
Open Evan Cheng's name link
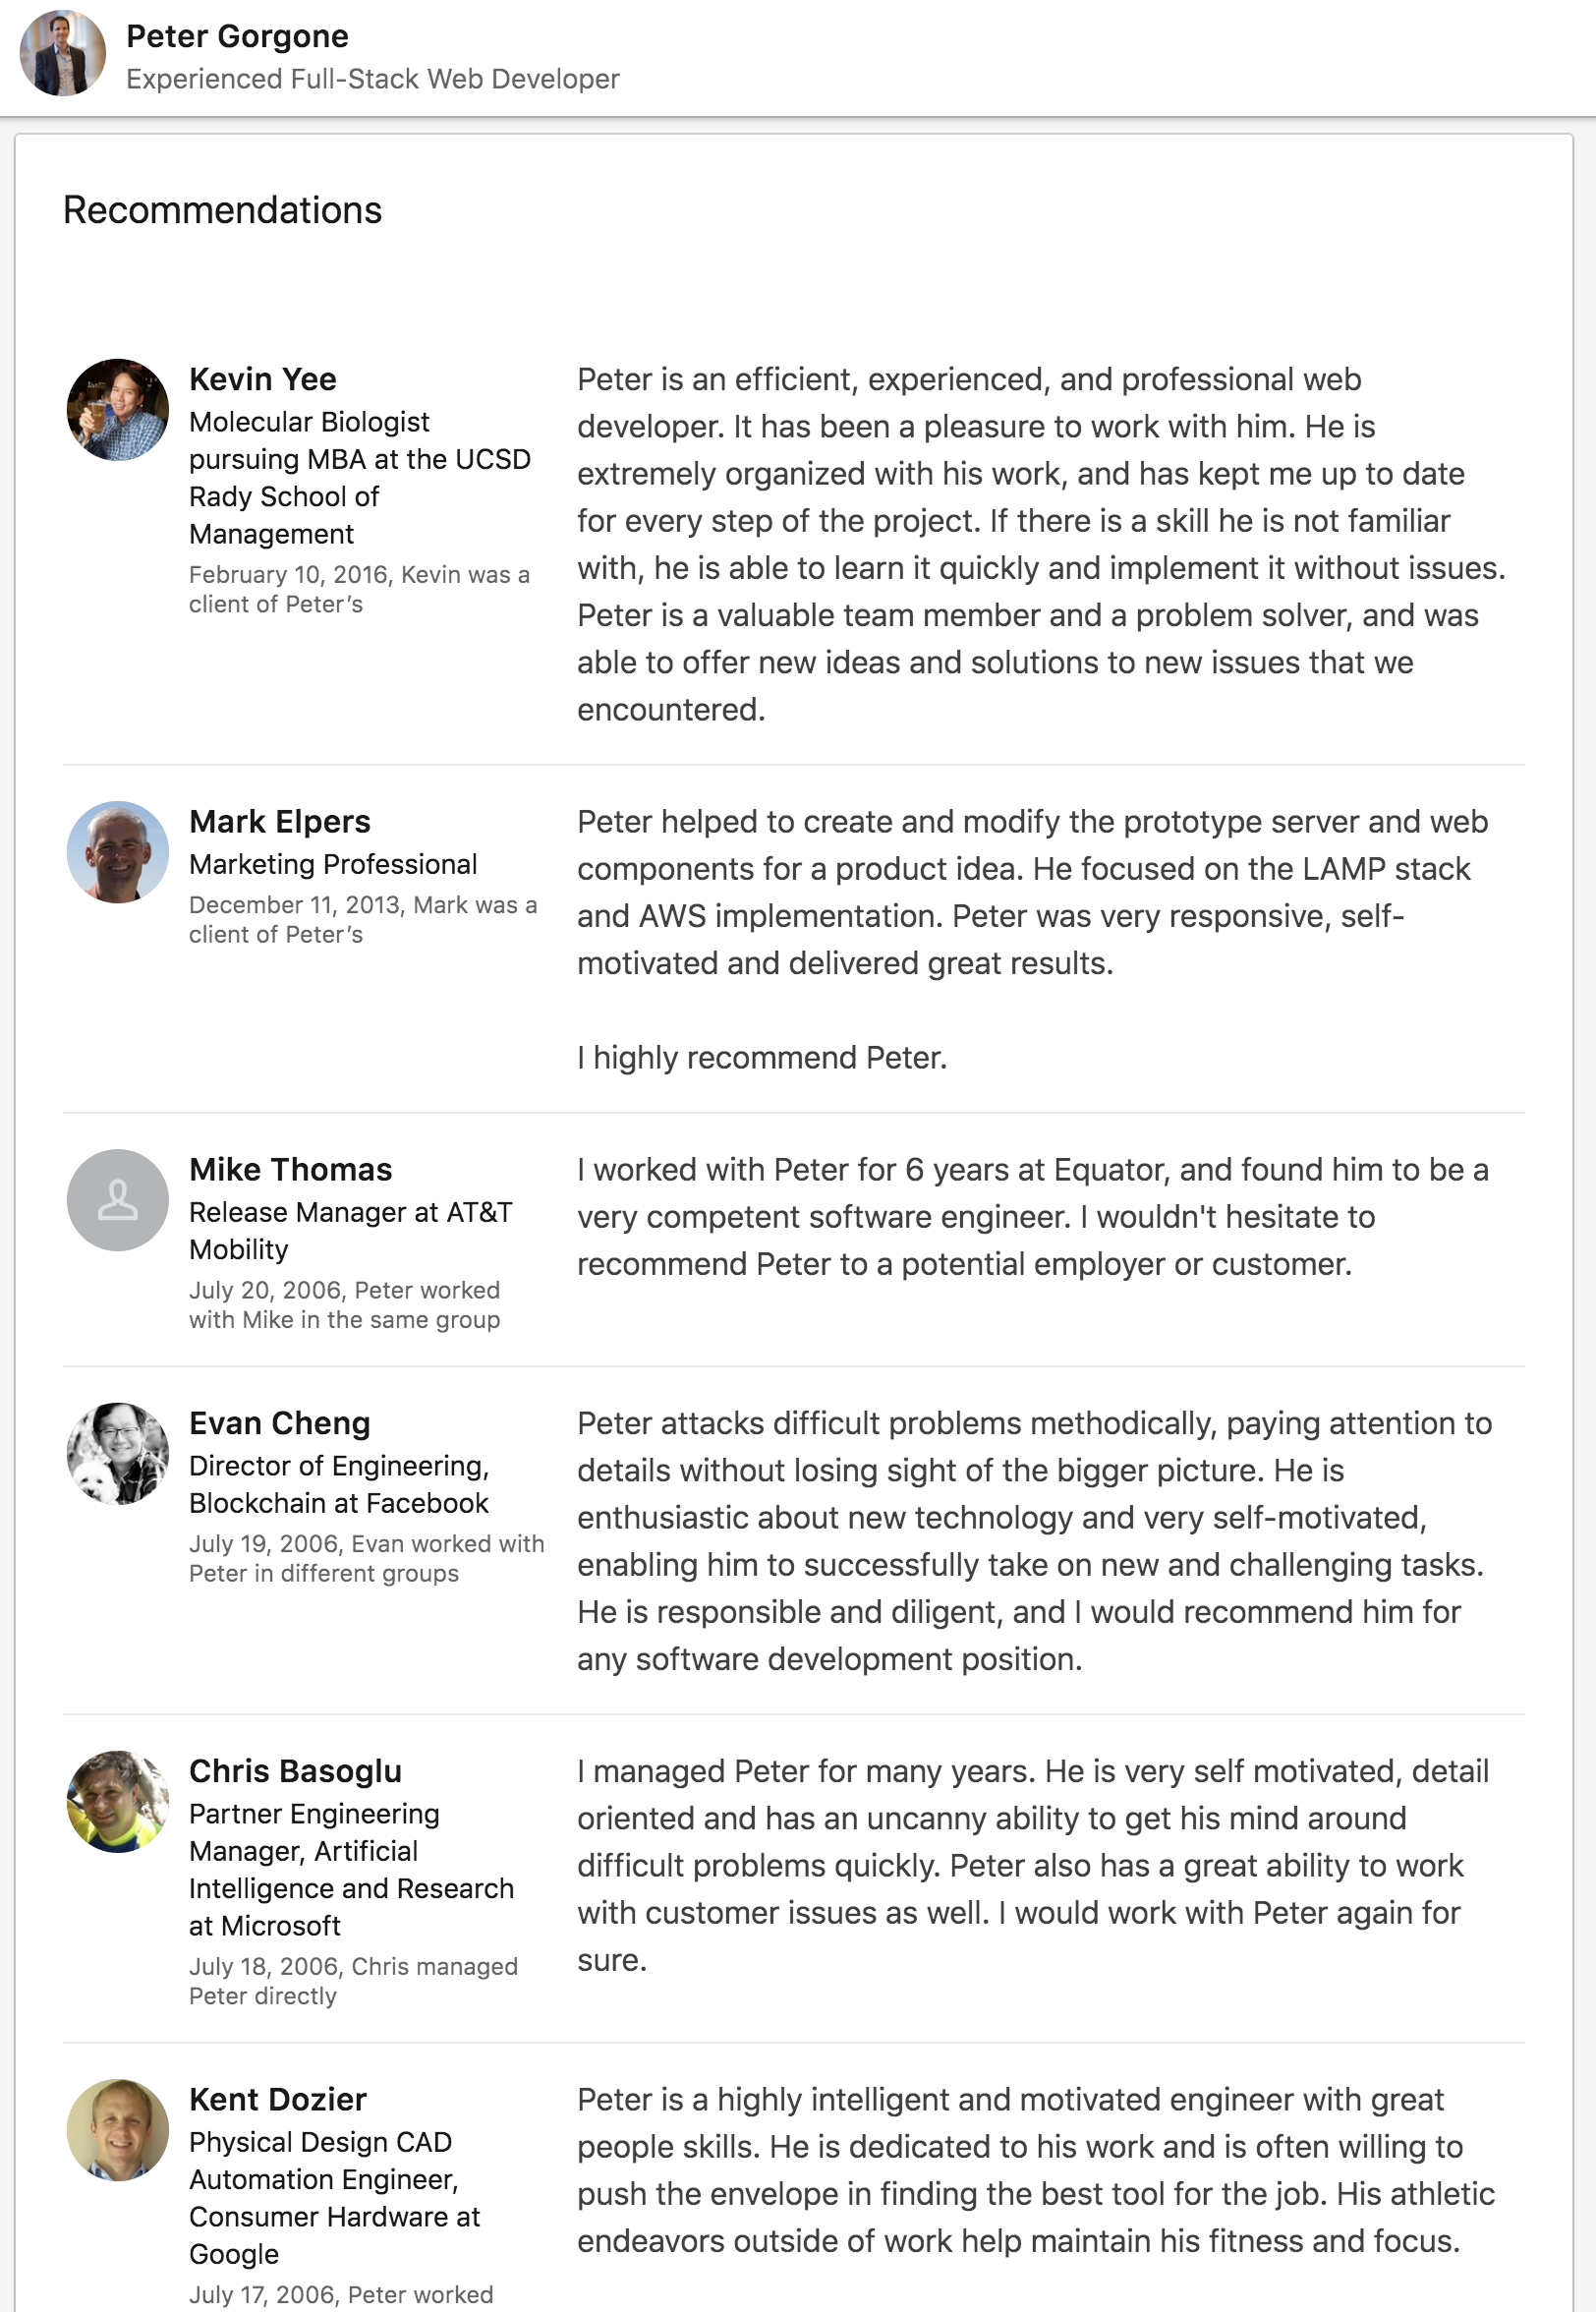pos(280,1423)
